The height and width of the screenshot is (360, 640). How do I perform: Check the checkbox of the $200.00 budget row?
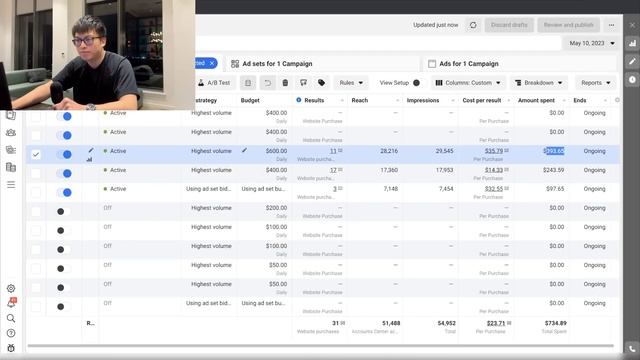[36, 211]
